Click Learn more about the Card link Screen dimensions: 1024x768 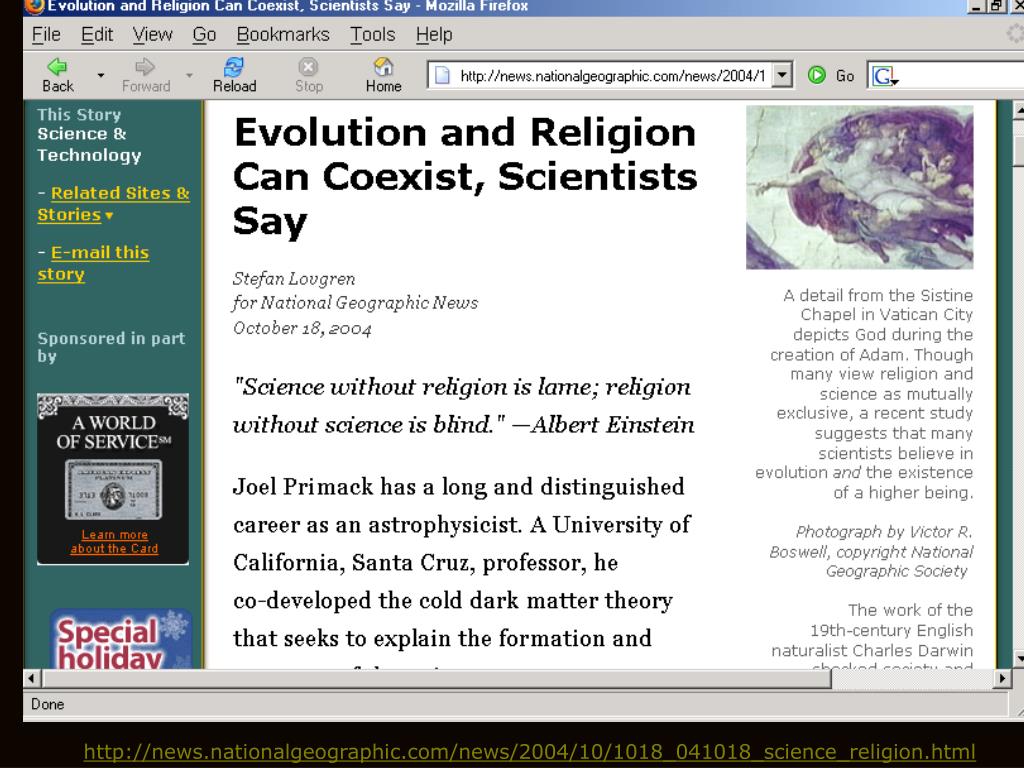point(114,542)
